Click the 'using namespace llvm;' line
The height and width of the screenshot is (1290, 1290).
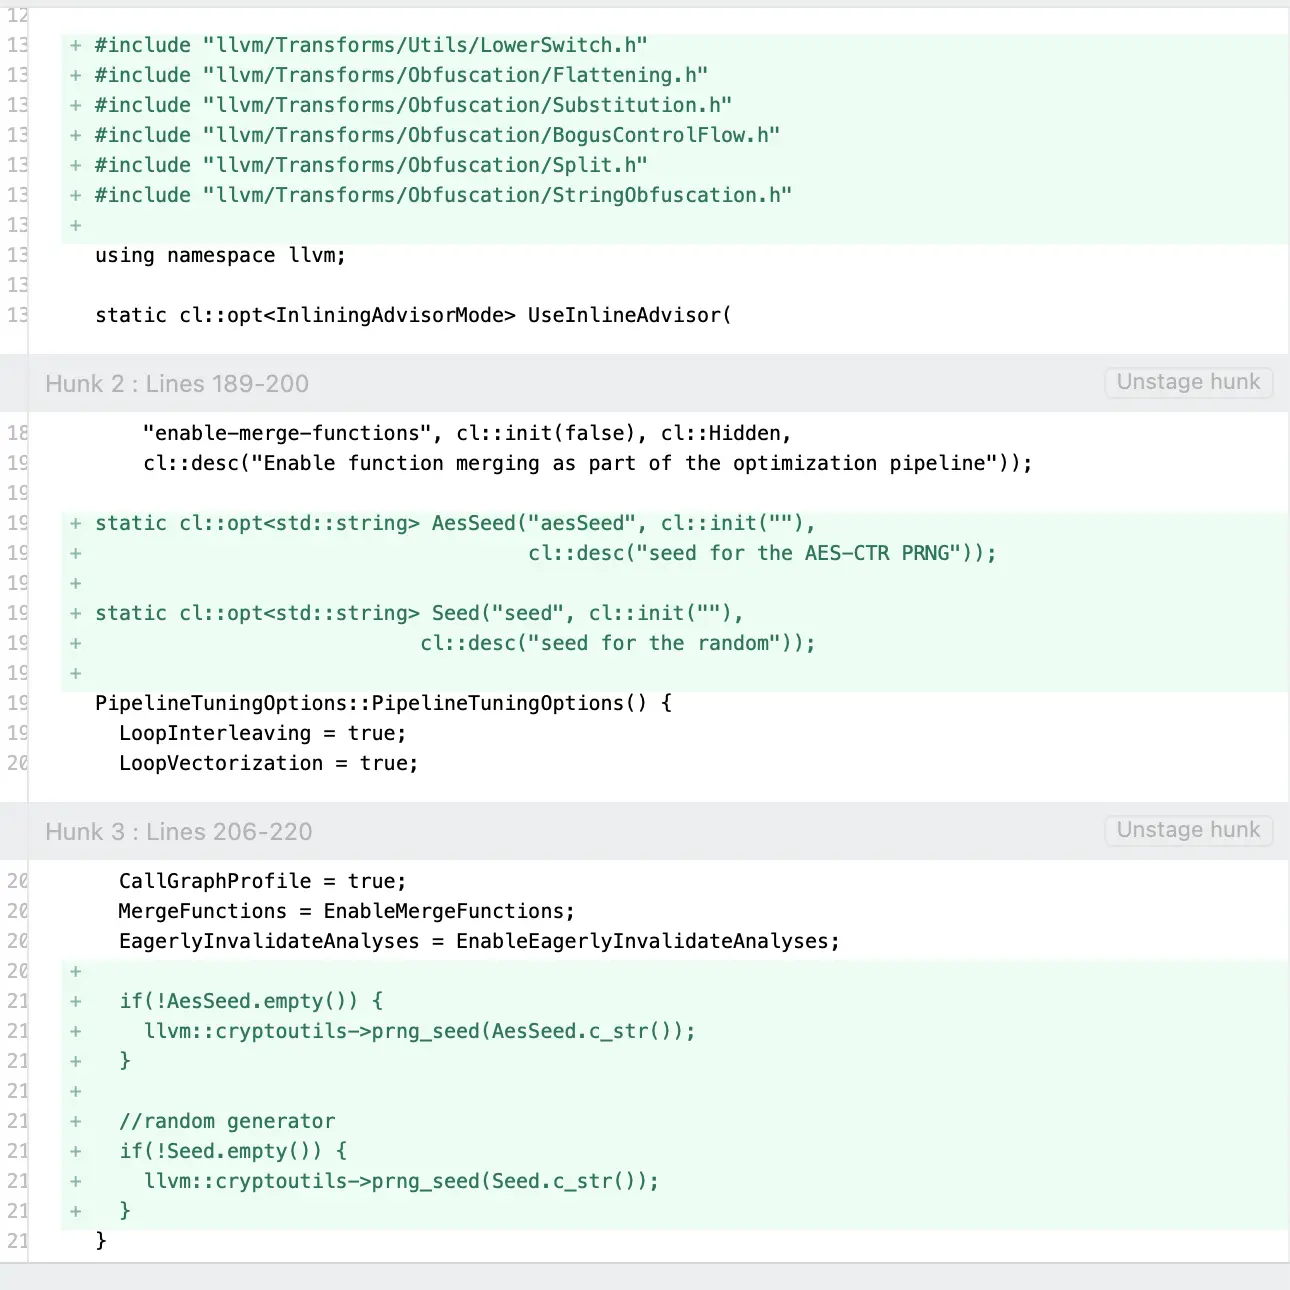(220, 255)
